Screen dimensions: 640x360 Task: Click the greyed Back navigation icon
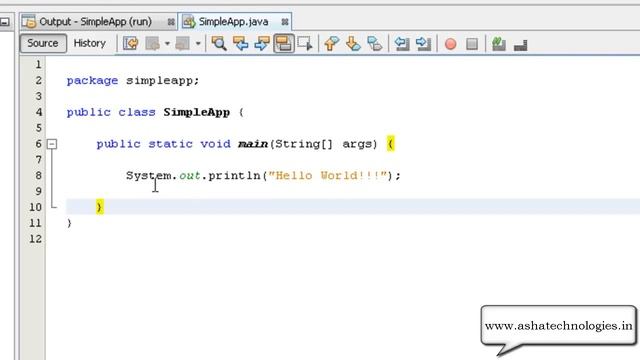click(153, 43)
